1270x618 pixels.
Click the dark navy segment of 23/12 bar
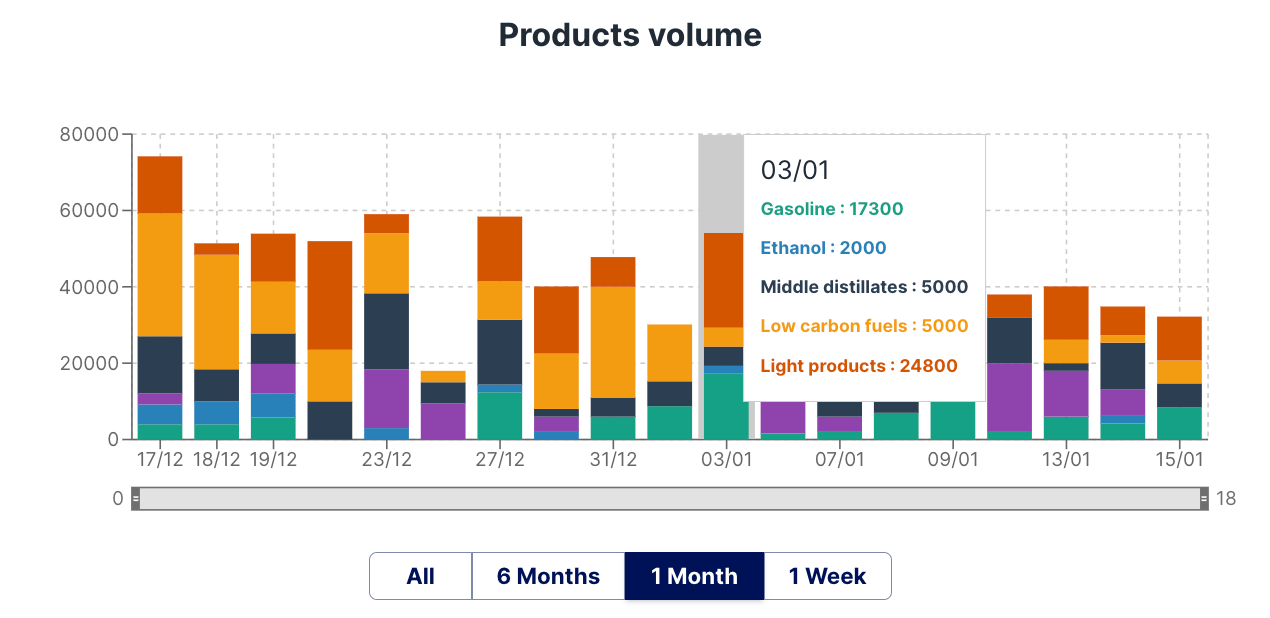point(386,331)
